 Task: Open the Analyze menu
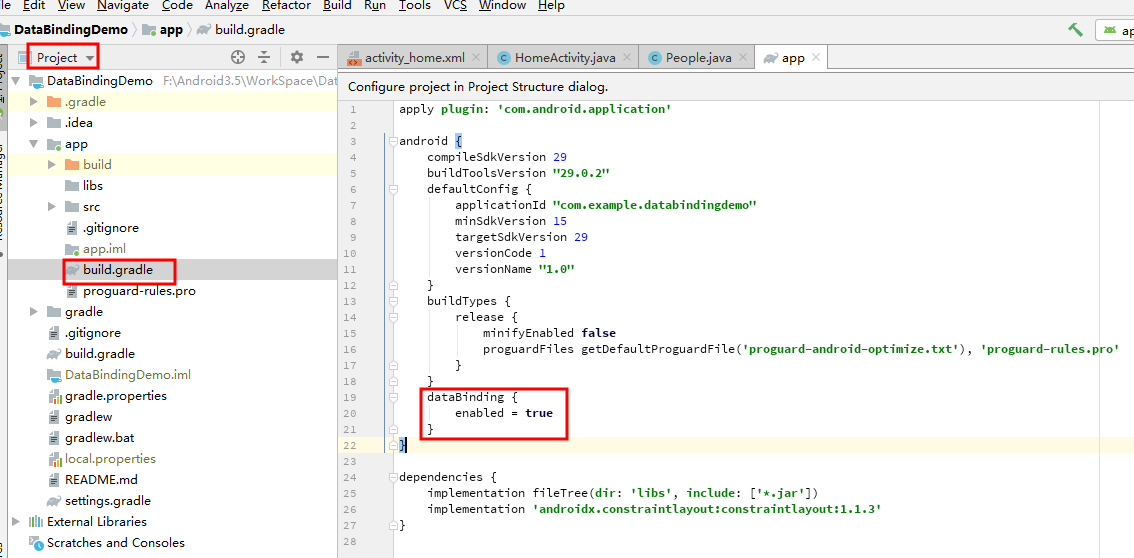click(x=227, y=6)
